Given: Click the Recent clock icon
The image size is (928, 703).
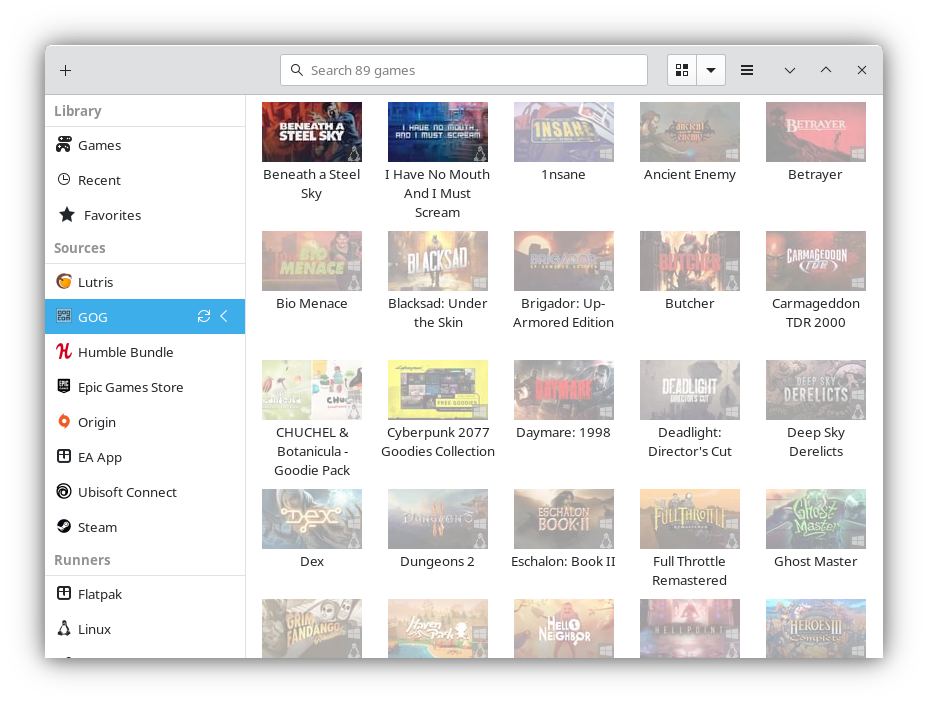Looking at the screenshot, I should point(63,179).
